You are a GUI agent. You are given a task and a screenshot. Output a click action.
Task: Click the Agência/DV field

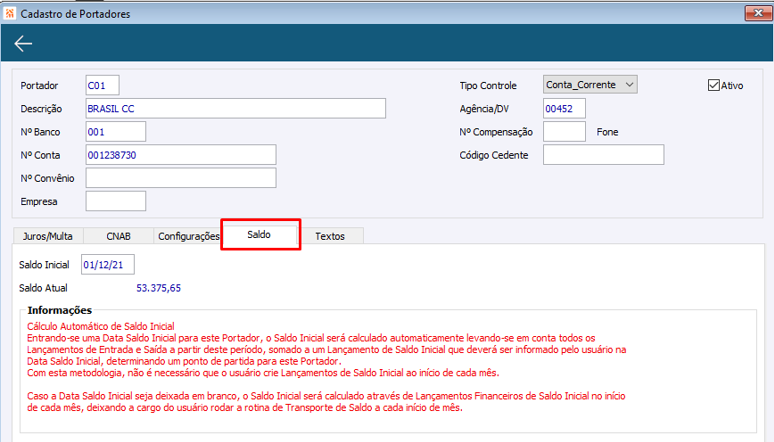click(564, 108)
